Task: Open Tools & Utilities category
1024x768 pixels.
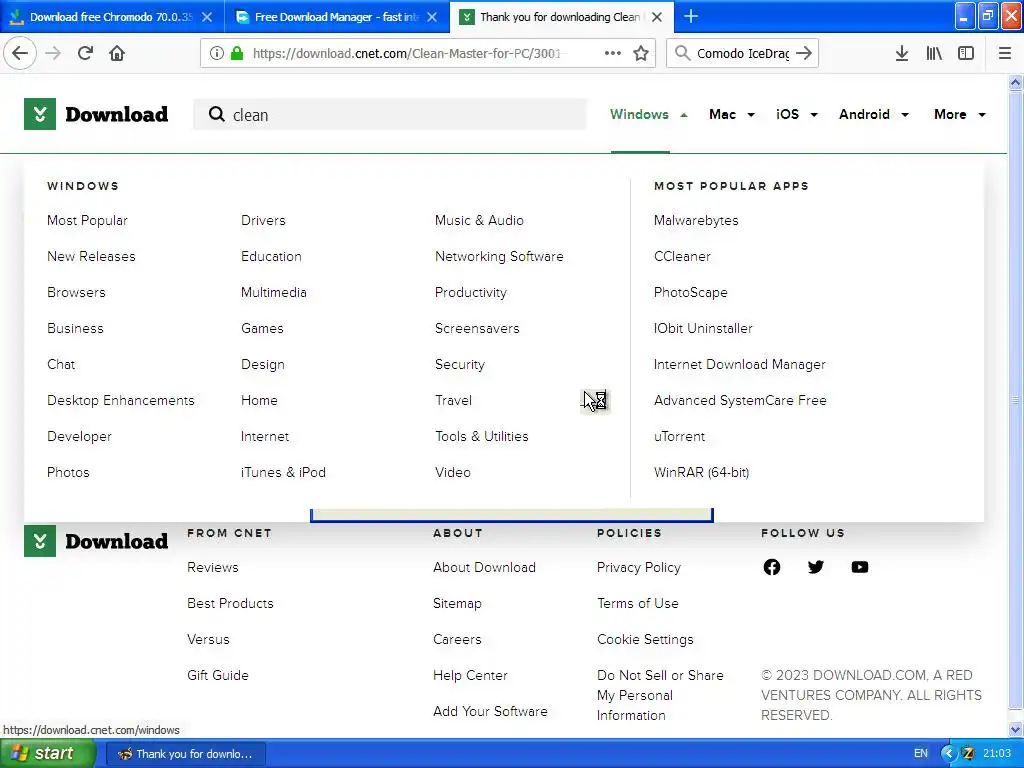Action: [482, 436]
